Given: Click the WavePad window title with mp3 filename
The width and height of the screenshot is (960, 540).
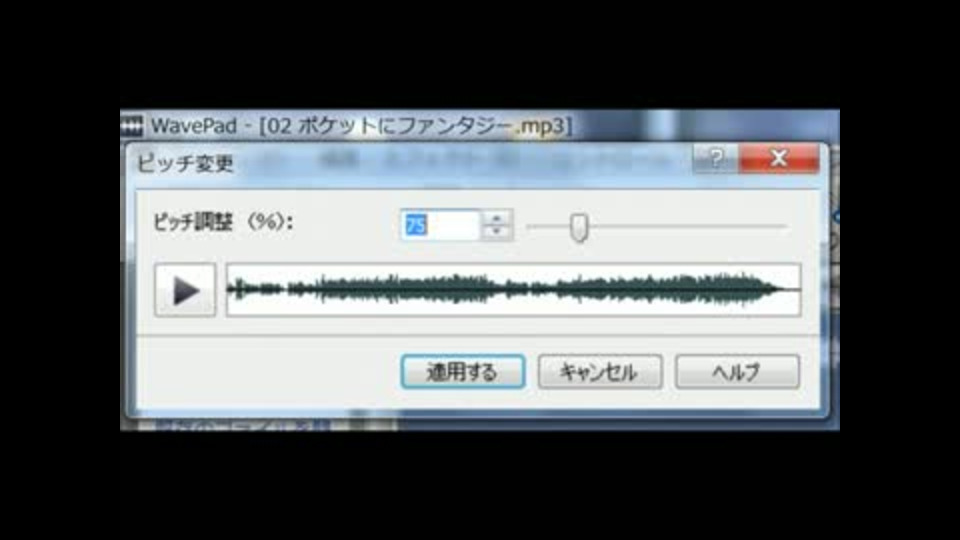Looking at the screenshot, I should click(361, 126).
